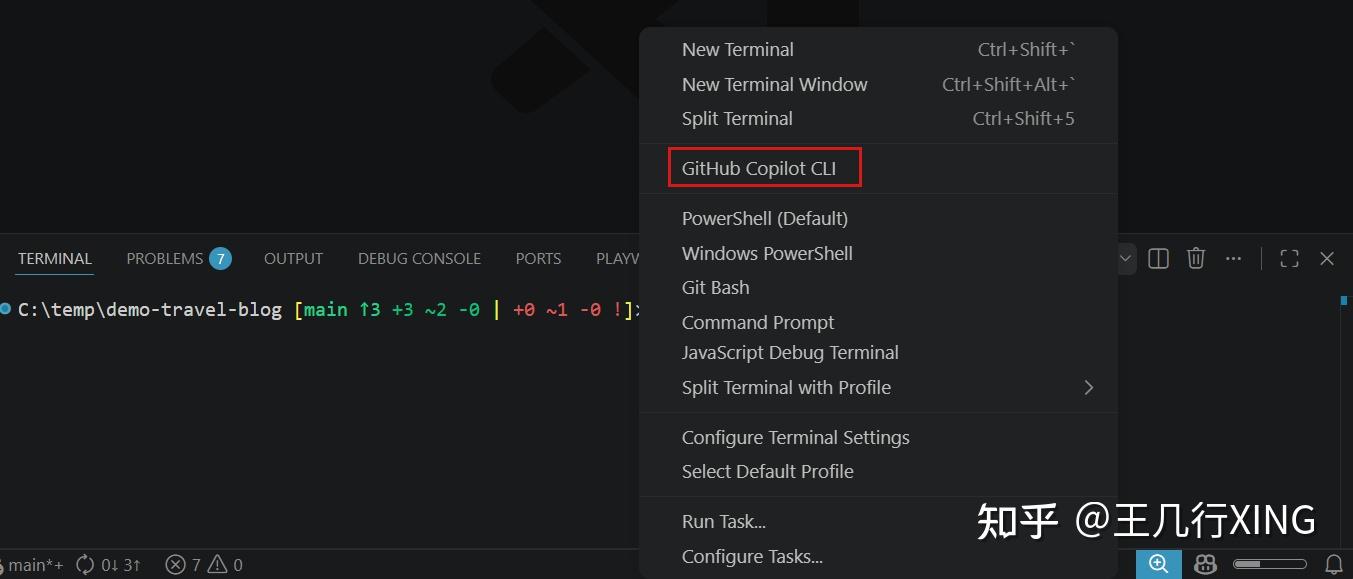Open the Debug Console tab
This screenshot has width=1353, height=579.
coord(419,259)
